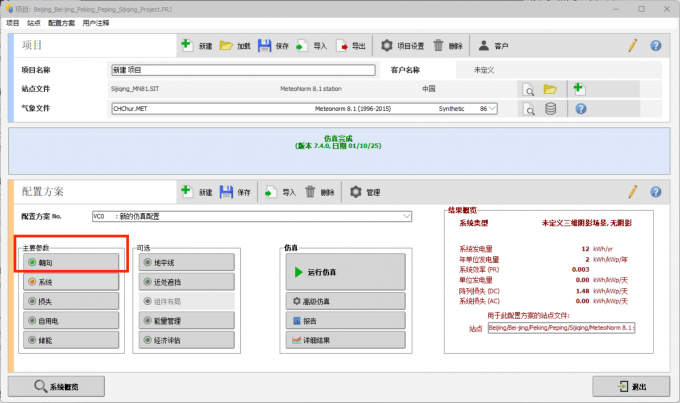This screenshot has height=403, width=680.
Task: Click the MeteoNorm 8.1 station text
Action: [311, 89]
